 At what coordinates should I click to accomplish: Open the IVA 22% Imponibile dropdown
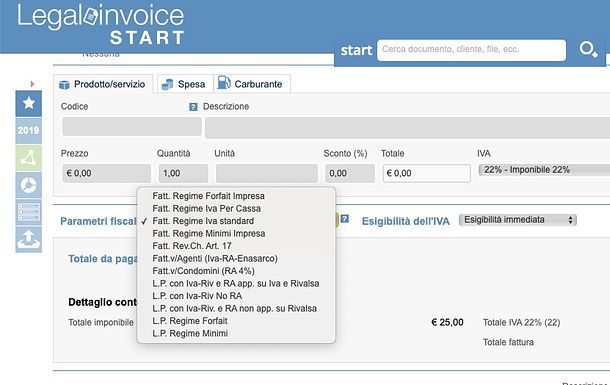(x=544, y=170)
